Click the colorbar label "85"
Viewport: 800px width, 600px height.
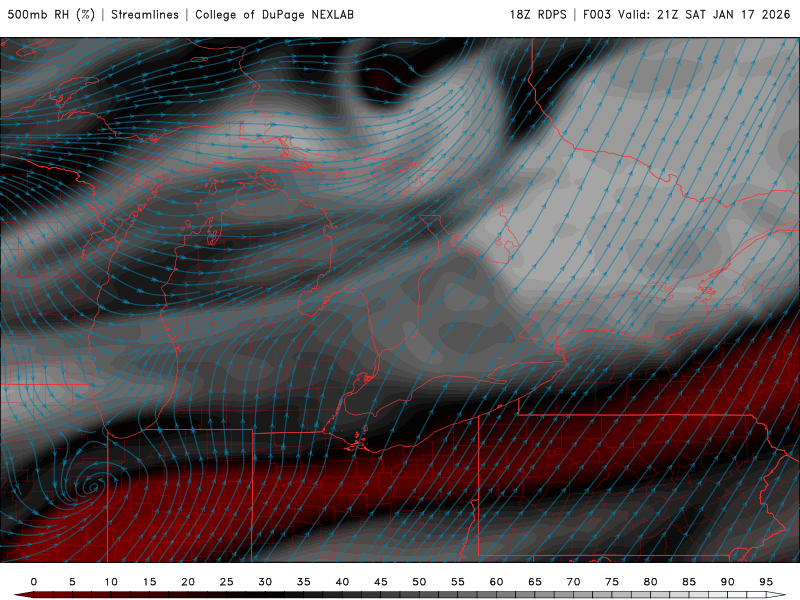click(689, 582)
